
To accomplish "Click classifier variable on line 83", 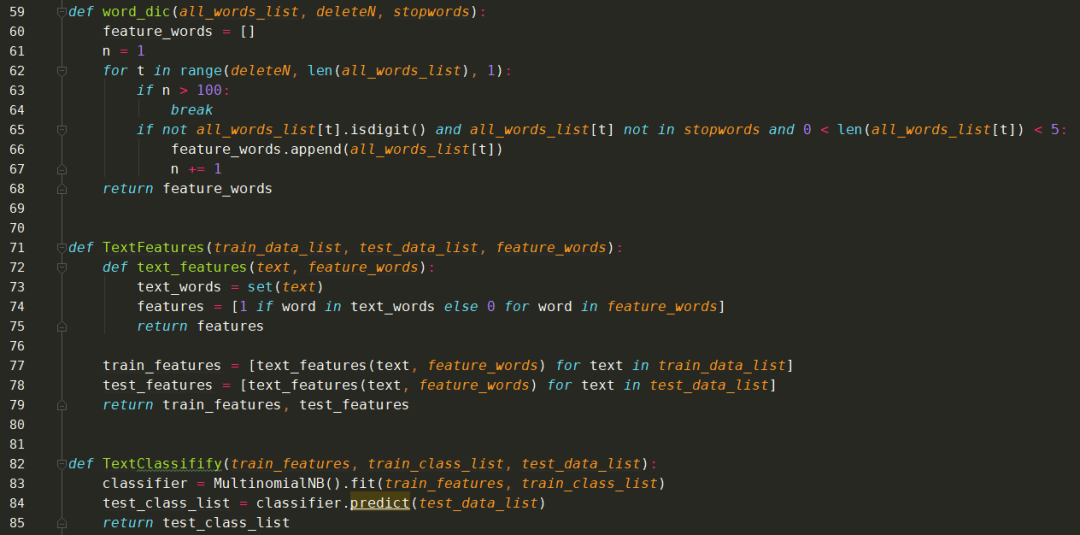I will (x=145, y=483).
